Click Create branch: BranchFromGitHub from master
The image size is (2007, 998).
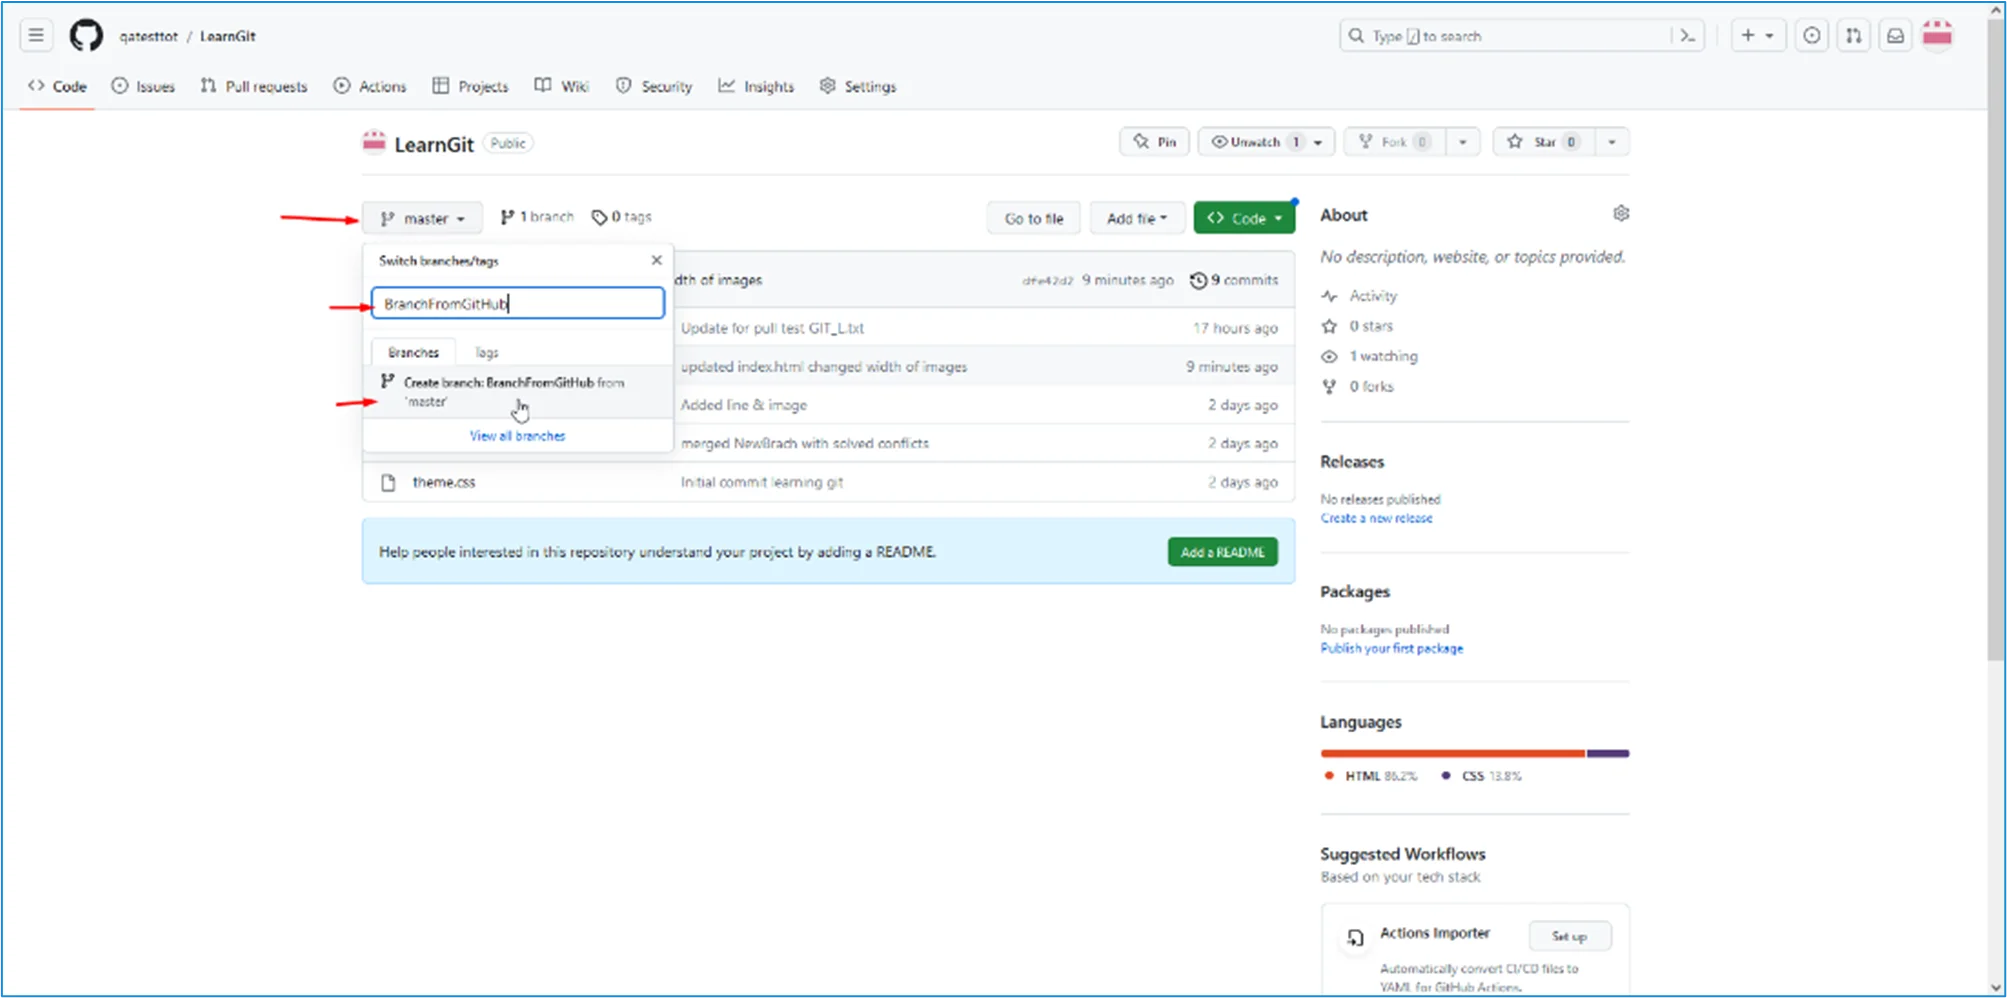point(514,391)
